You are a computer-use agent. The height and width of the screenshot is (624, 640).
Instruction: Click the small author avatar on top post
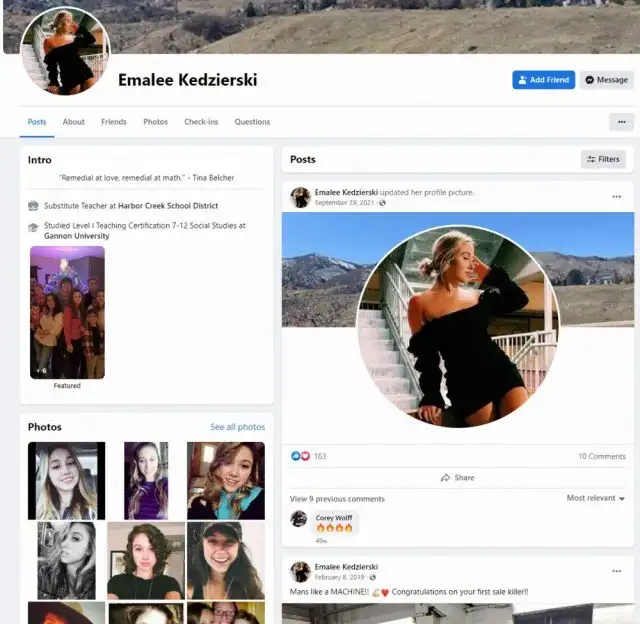tap(300, 197)
